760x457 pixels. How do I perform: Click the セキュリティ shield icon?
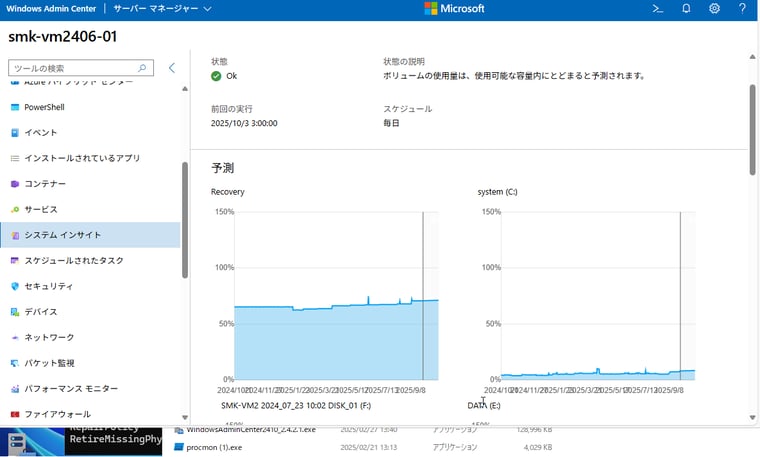[x=15, y=286]
